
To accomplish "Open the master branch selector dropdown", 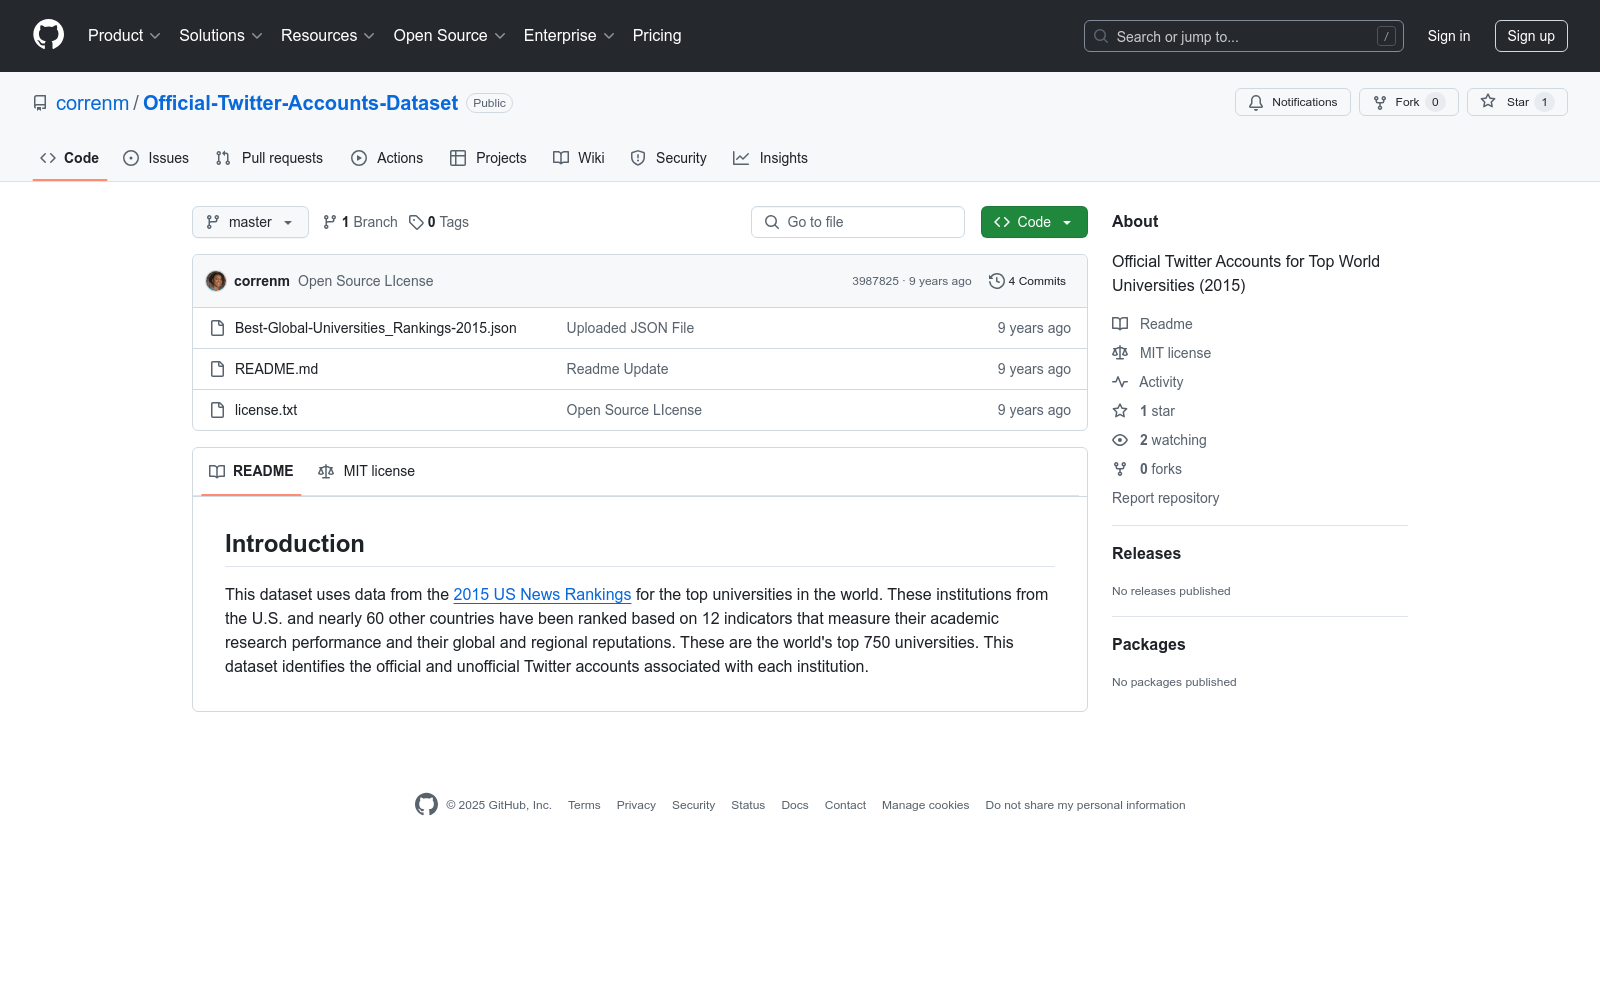I will [x=250, y=222].
